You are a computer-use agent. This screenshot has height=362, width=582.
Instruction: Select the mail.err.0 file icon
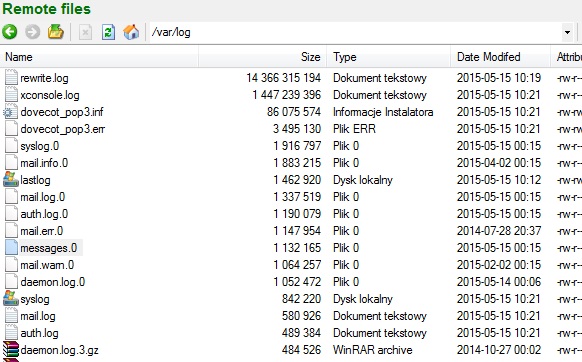point(11,231)
